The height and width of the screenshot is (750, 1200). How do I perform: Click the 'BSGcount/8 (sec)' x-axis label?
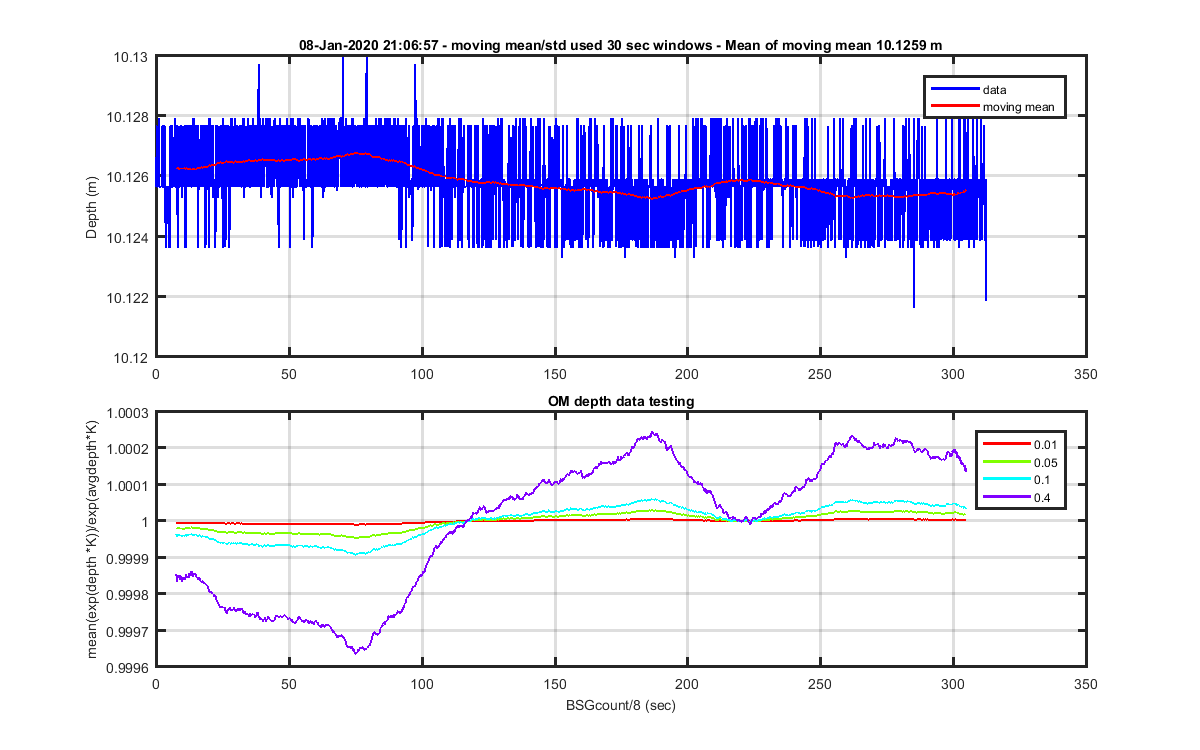(x=621, y=705)
